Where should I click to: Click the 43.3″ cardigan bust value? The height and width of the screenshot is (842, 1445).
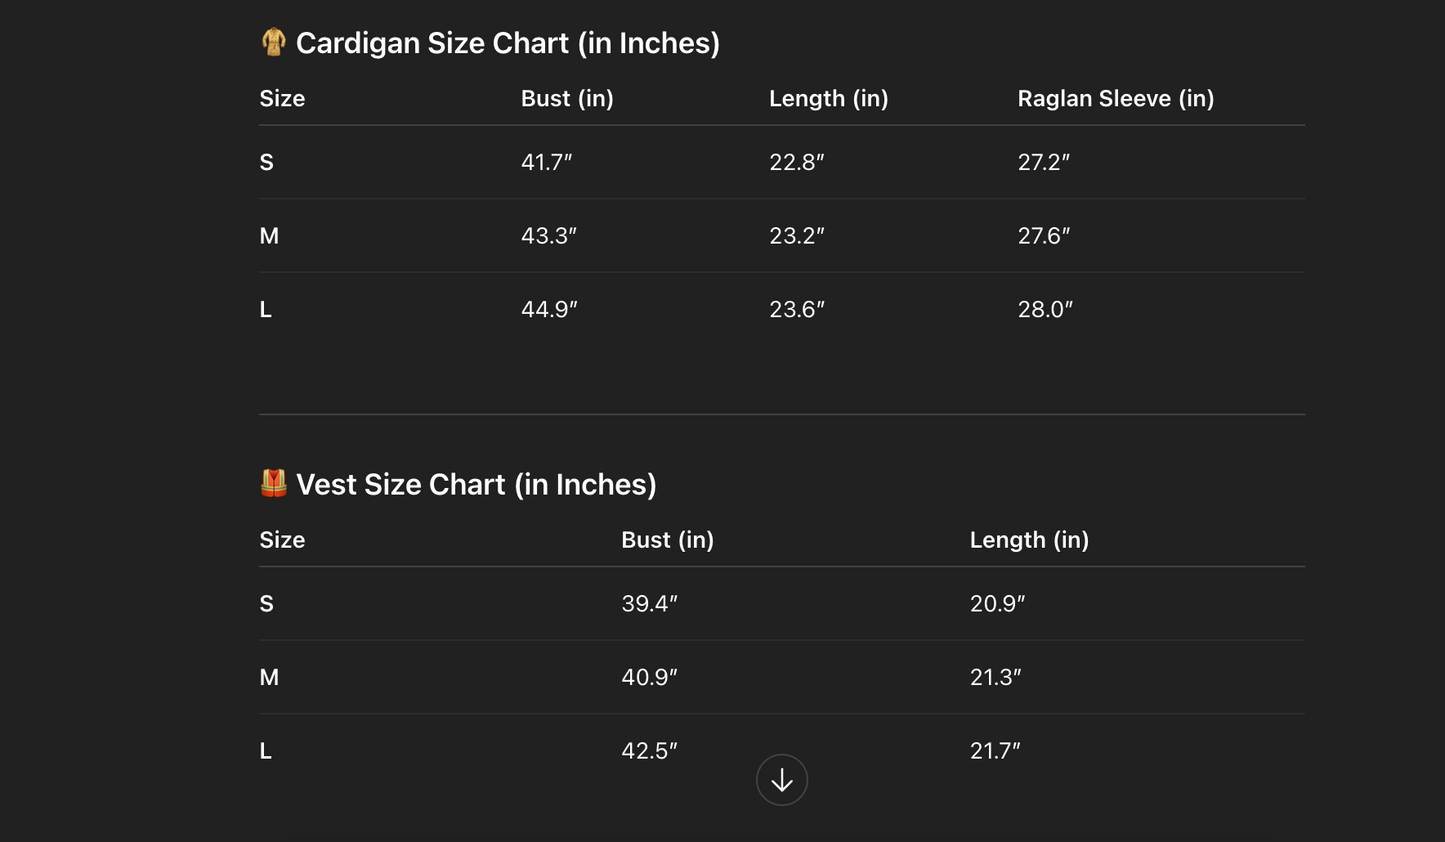coord(548,236)
